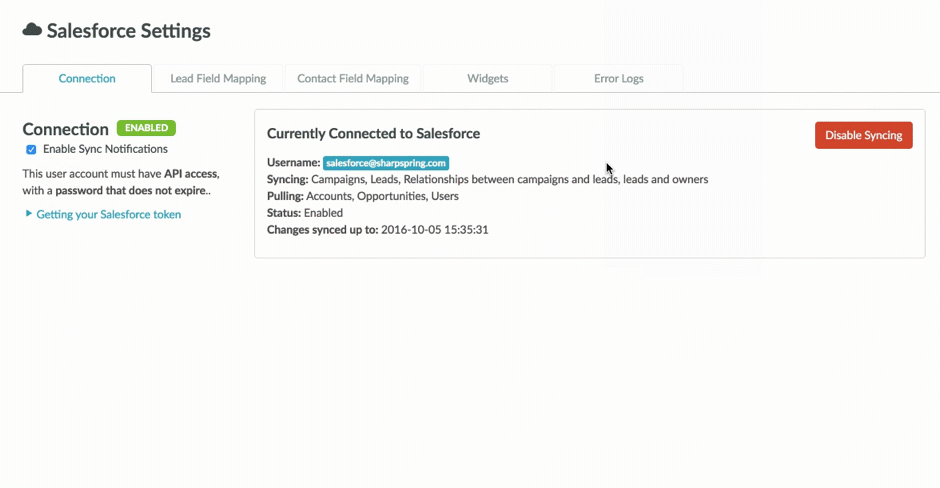Click the cloud icon beside Salesforce Settings
The height and width of the screenshot is (488, 940).
point(32,31)
